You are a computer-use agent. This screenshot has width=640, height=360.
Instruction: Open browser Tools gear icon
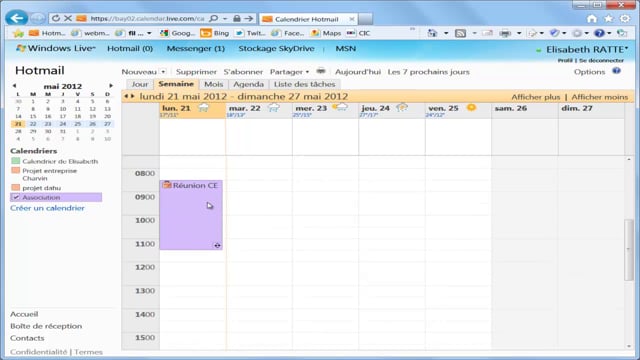[625, 18]
